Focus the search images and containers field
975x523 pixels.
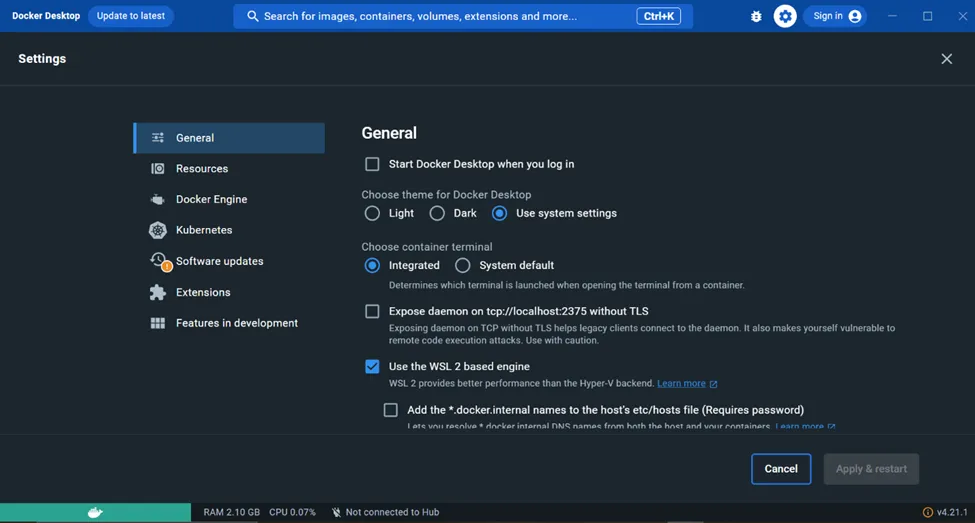[x=463, y=16]
